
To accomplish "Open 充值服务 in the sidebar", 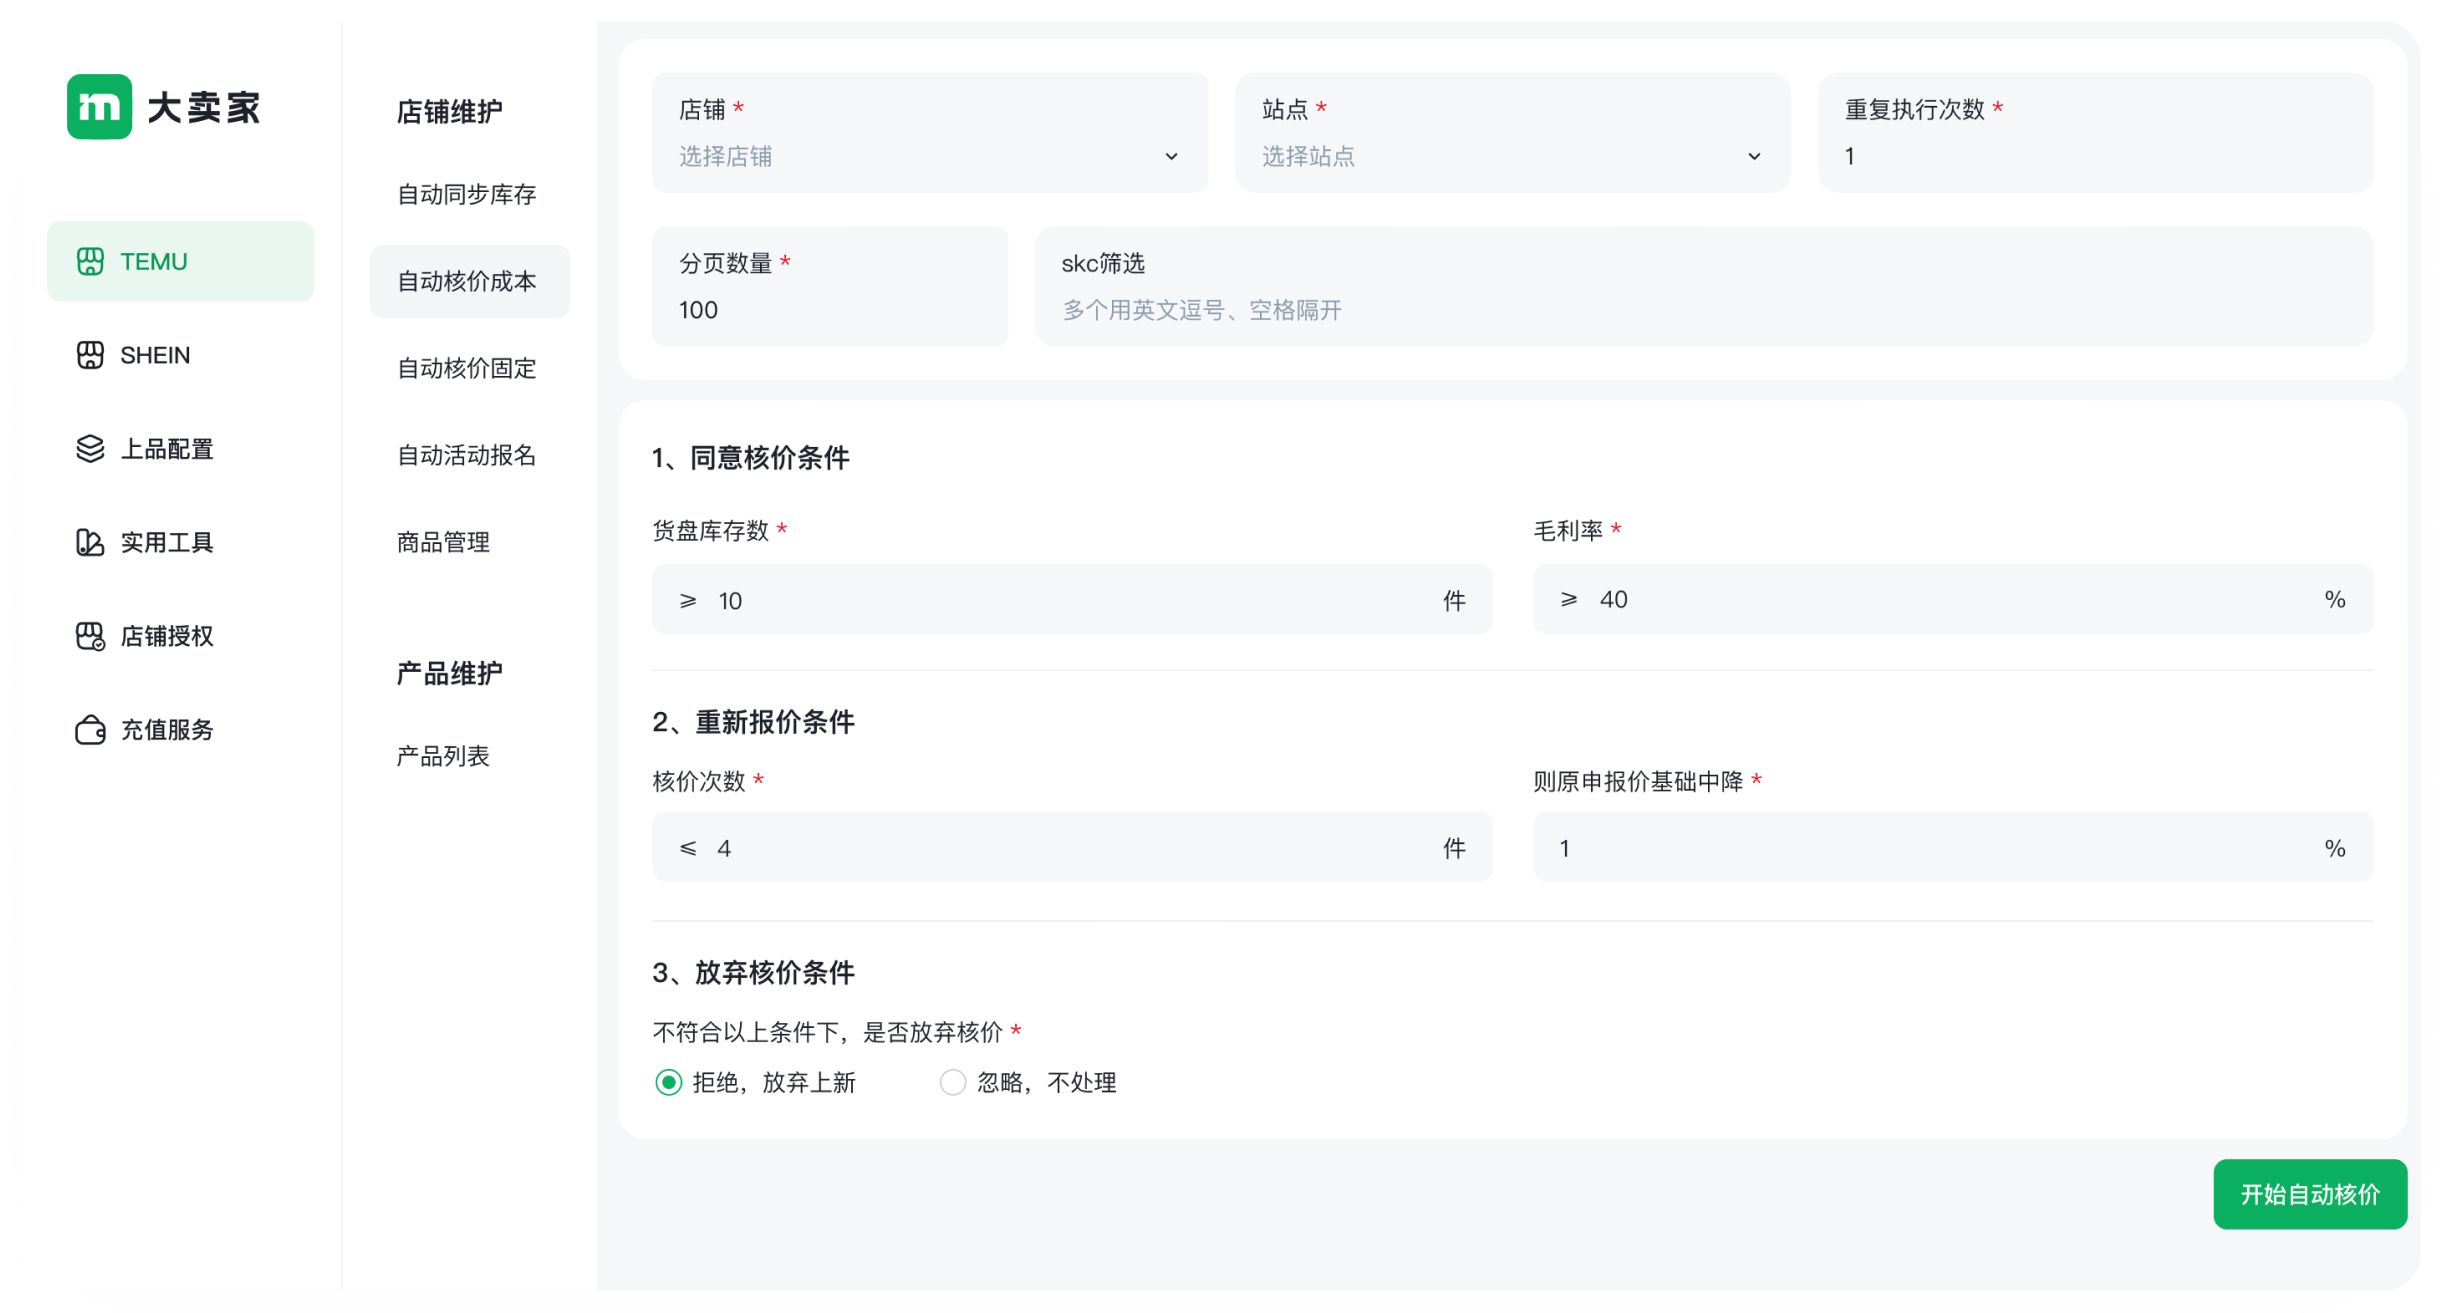I will point(166,730).
